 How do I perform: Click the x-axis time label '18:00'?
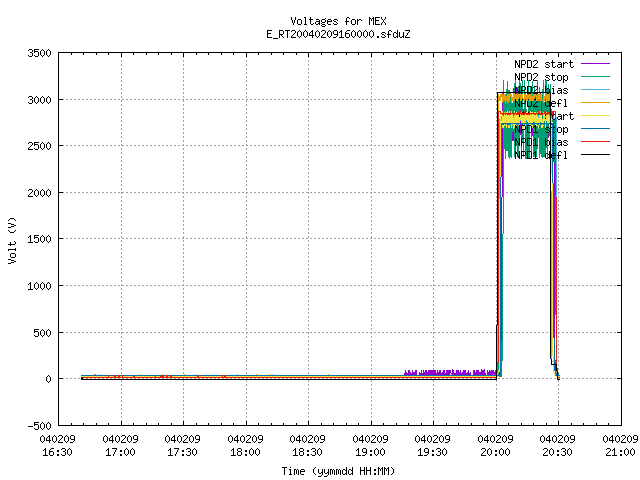pos(245,452)
